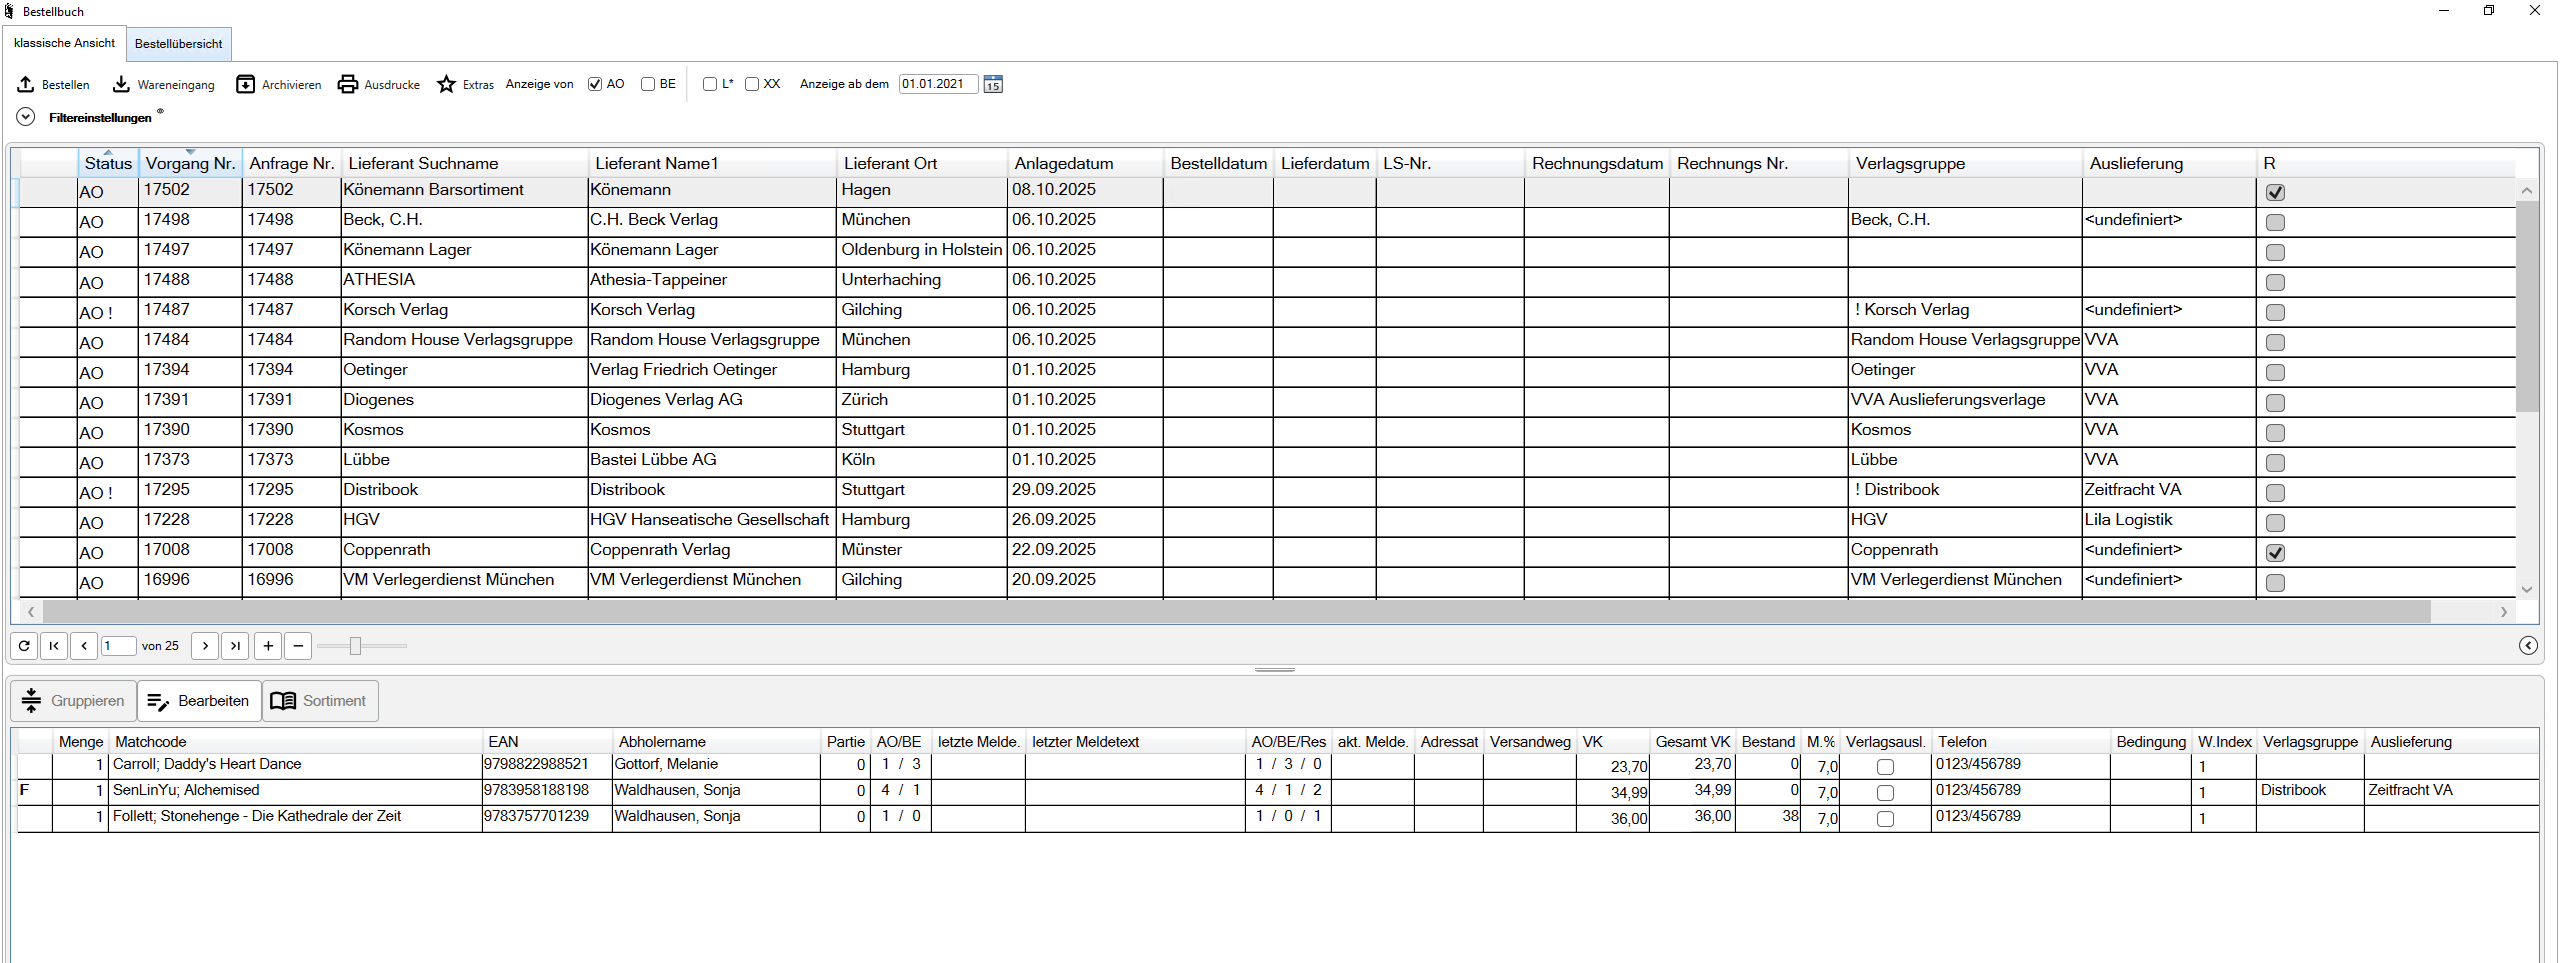Click the Bearbeiten edit button
Screen dimensions: 2560x963
pos(199,701)
